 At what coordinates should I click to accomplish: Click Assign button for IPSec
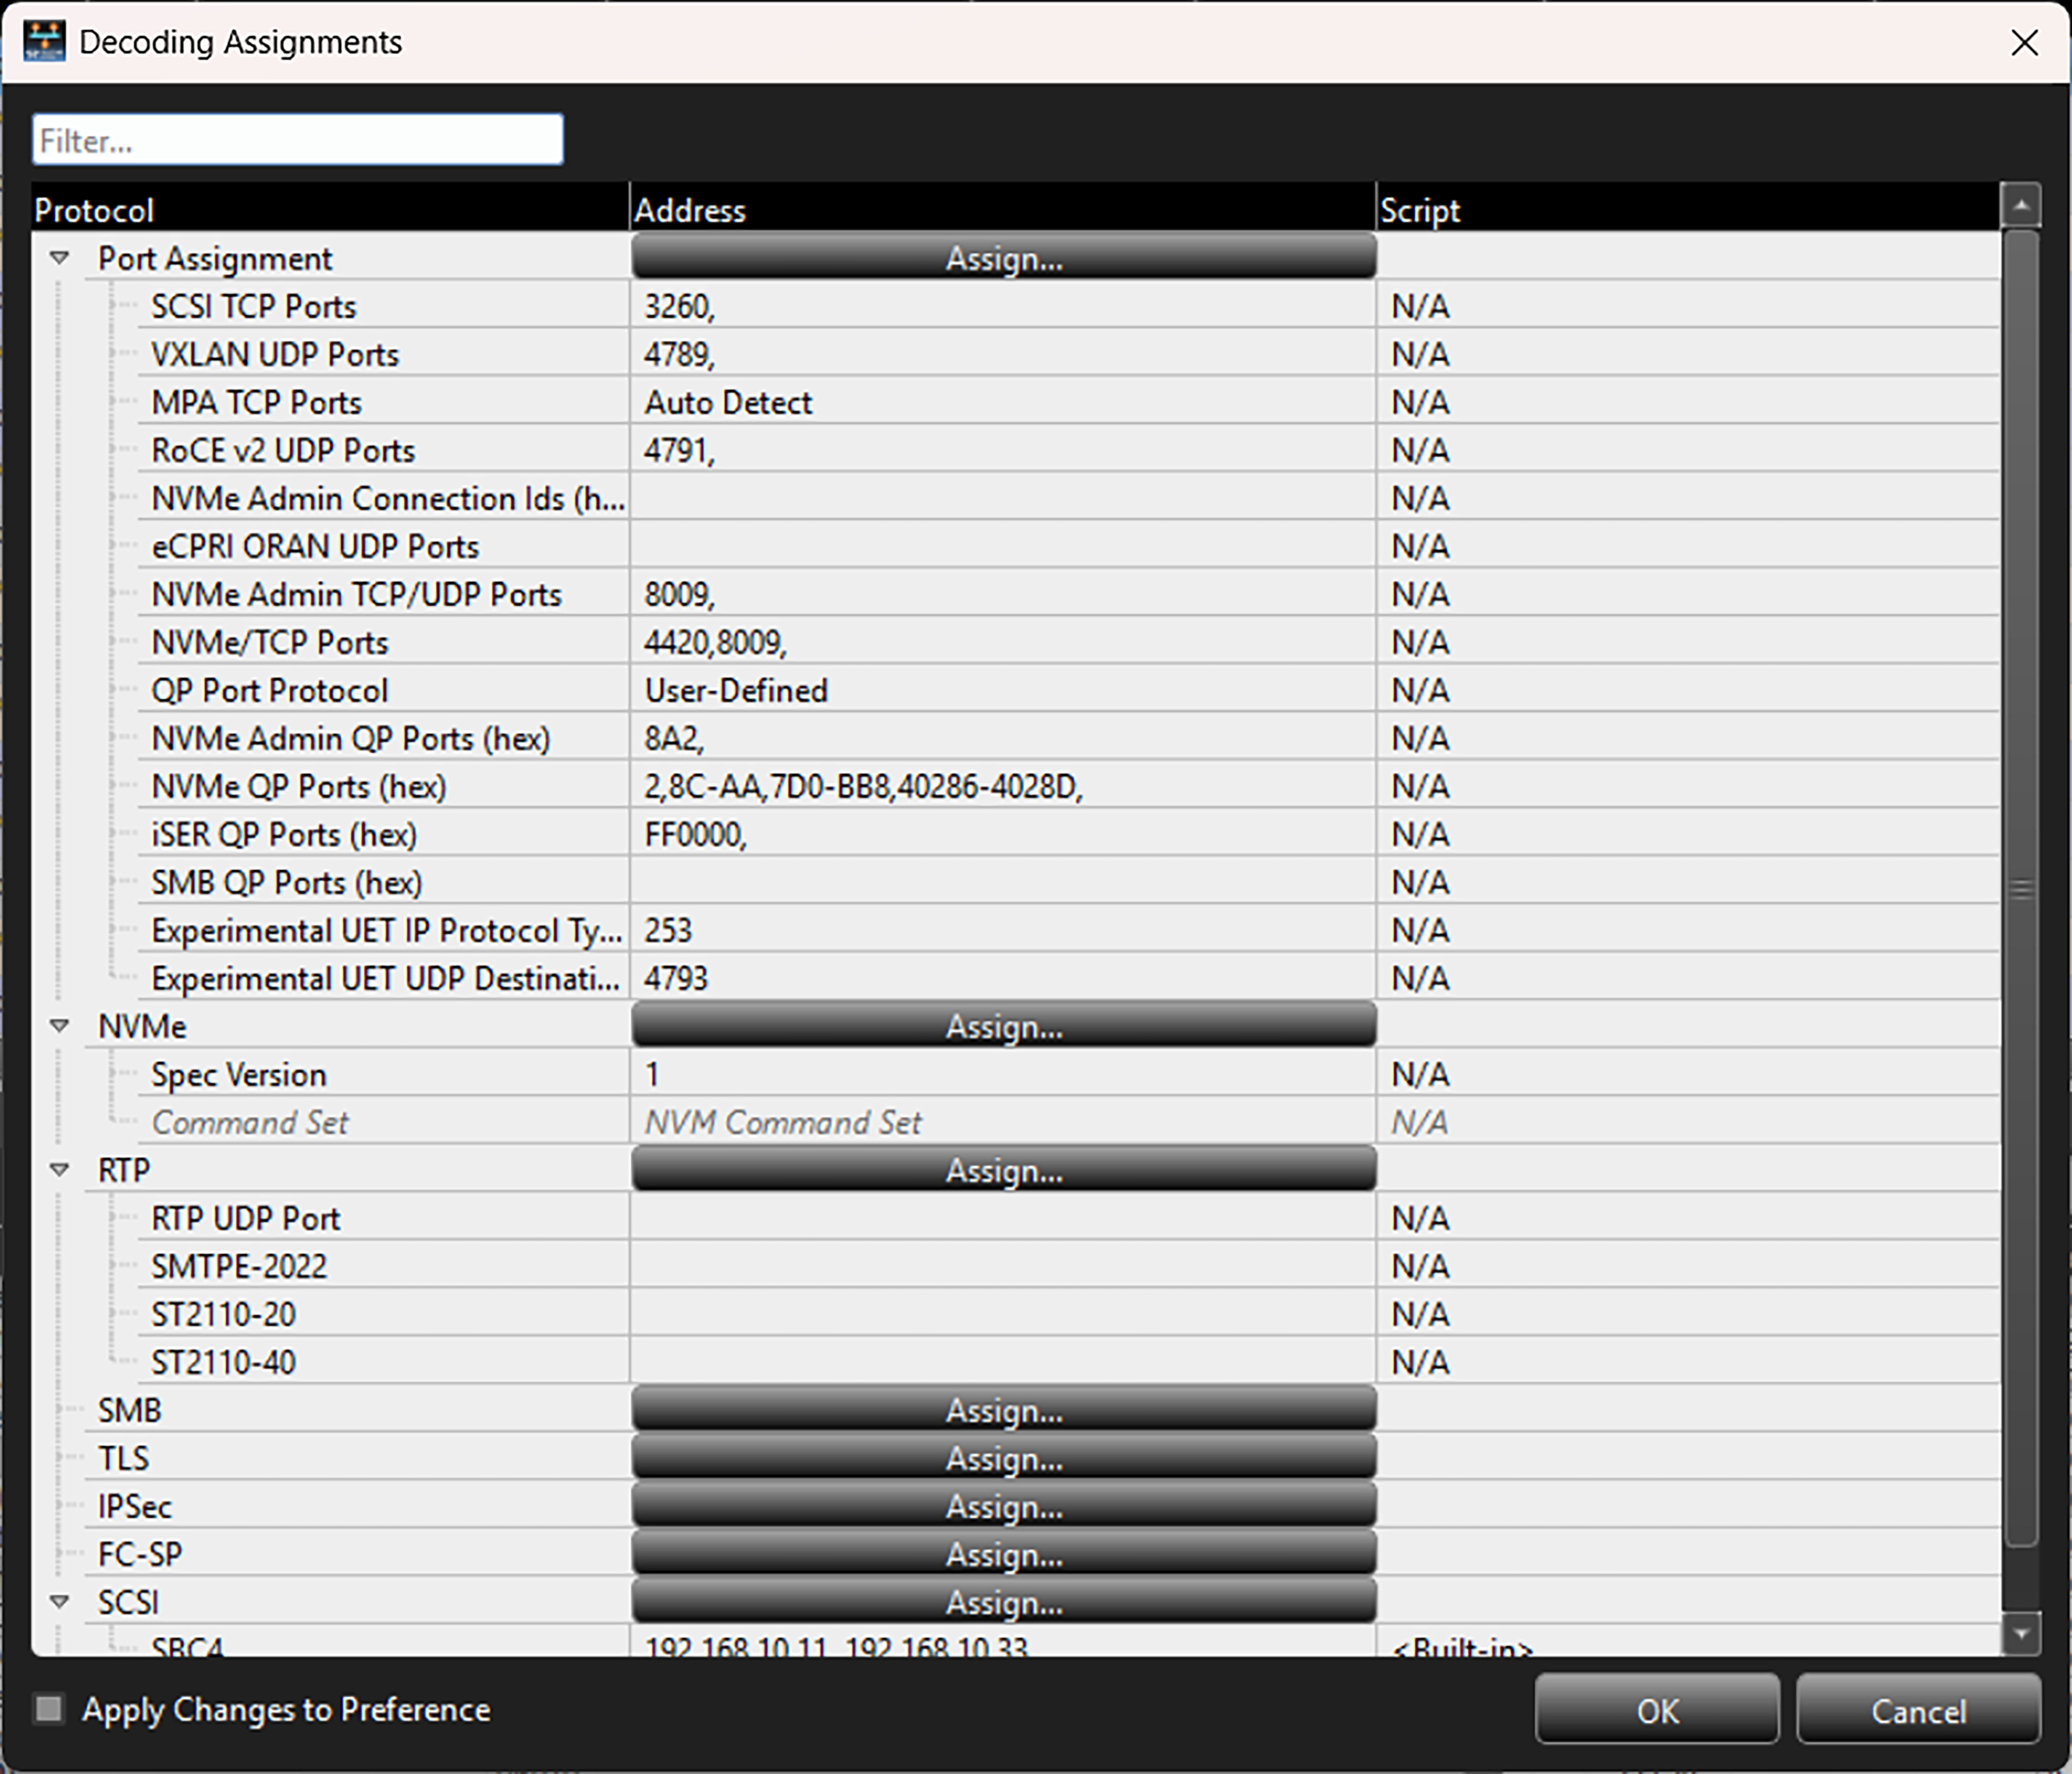[1004, 1506]
